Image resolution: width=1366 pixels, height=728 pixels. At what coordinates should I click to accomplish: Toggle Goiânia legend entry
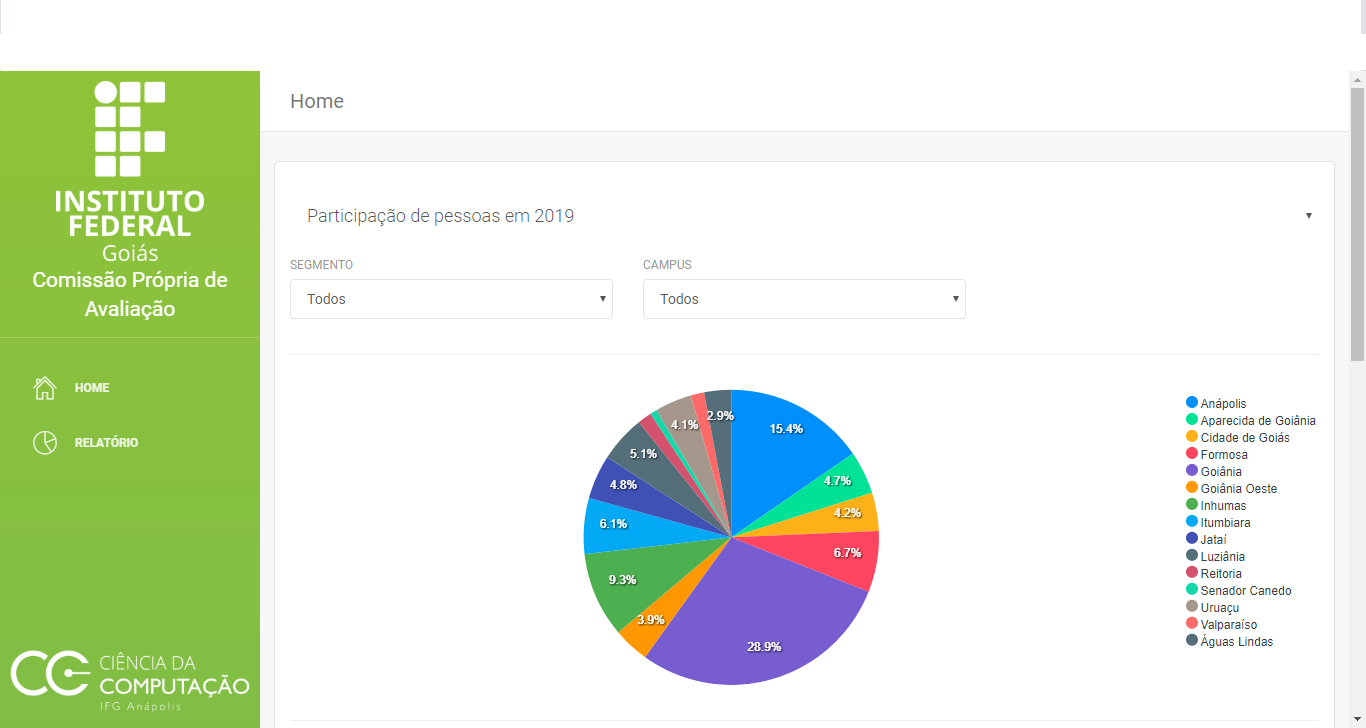click(x=1221, y=472)
